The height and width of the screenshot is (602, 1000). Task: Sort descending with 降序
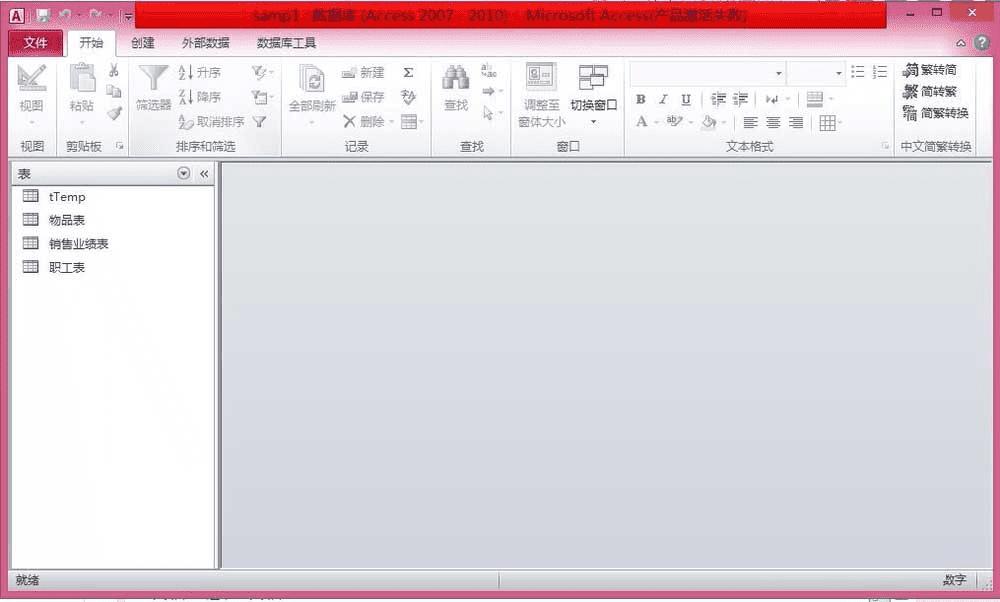(x=200, y=97)
